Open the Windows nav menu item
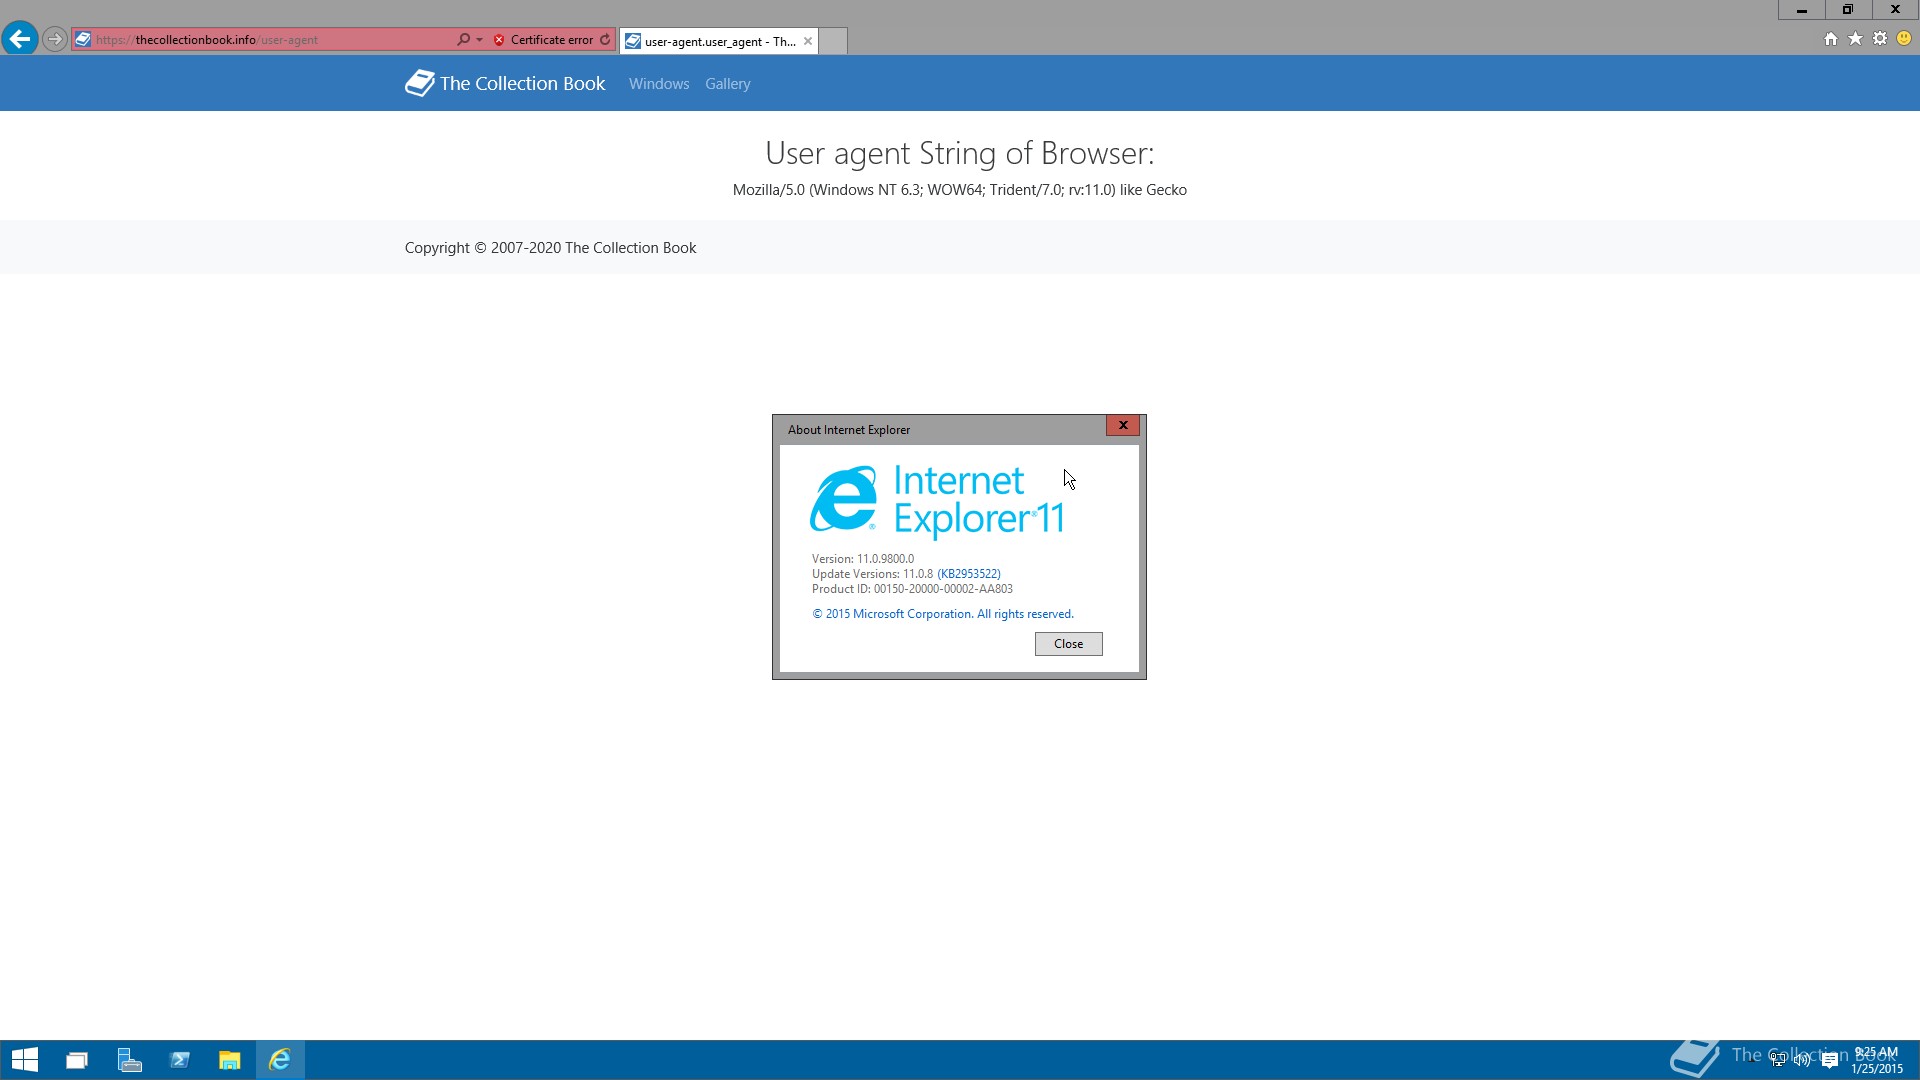The width and height of the screenshot is (1920, 1080). tap(659, 84)
